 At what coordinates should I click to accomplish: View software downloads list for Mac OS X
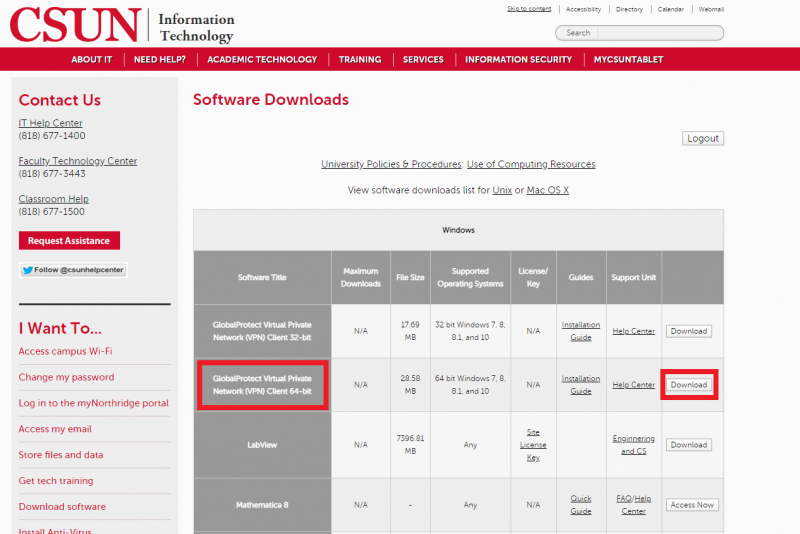pyautogui.click(x=547, y=190)
